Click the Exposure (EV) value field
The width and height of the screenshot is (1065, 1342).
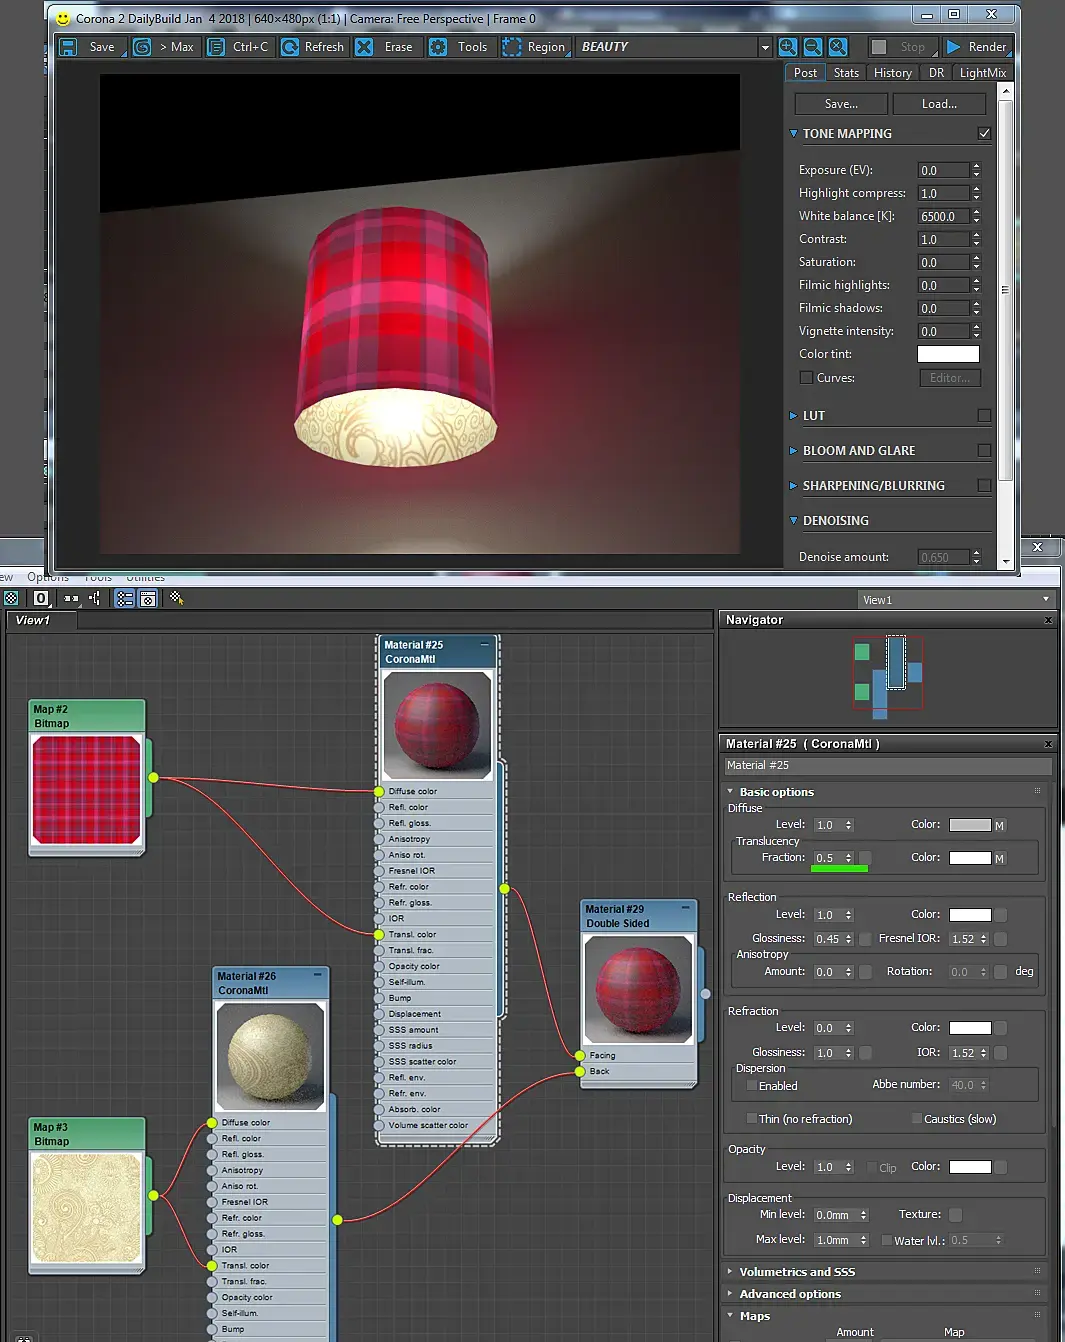tap(944, 170)
